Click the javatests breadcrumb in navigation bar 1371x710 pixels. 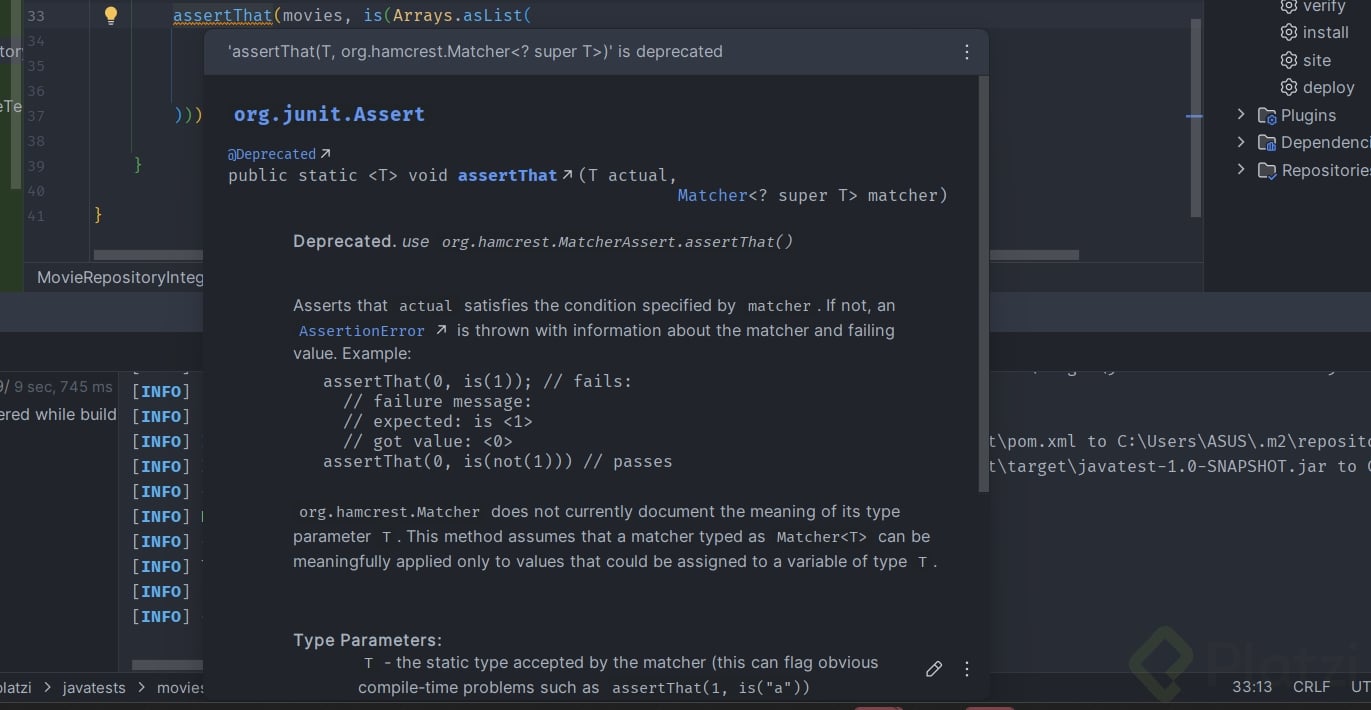pyautogui.click(x=94, y=688)
